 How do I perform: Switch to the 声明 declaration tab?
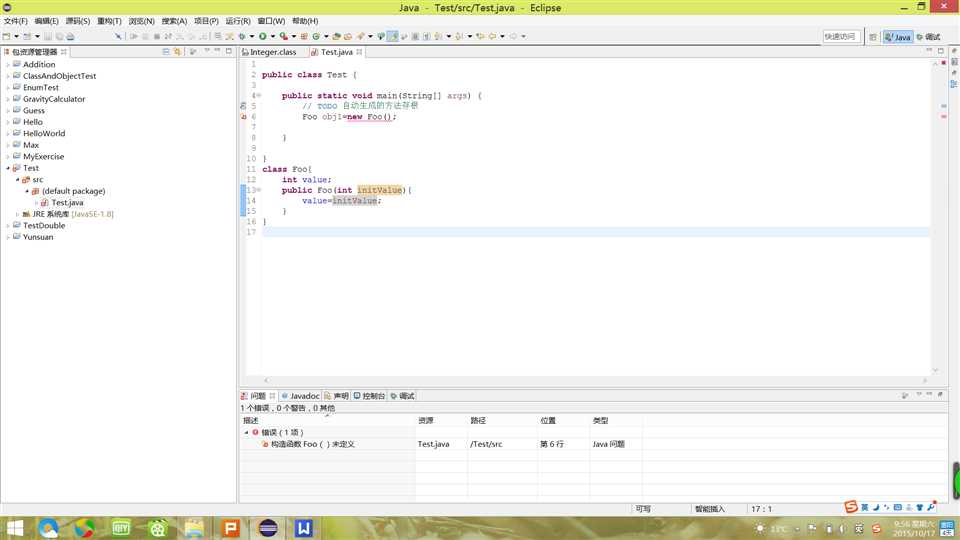336,396
